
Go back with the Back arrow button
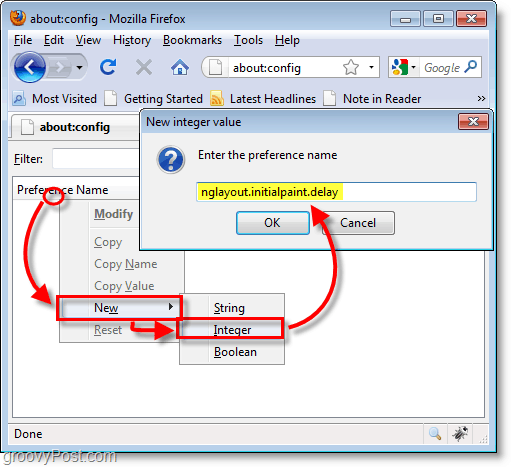point(30,67)
